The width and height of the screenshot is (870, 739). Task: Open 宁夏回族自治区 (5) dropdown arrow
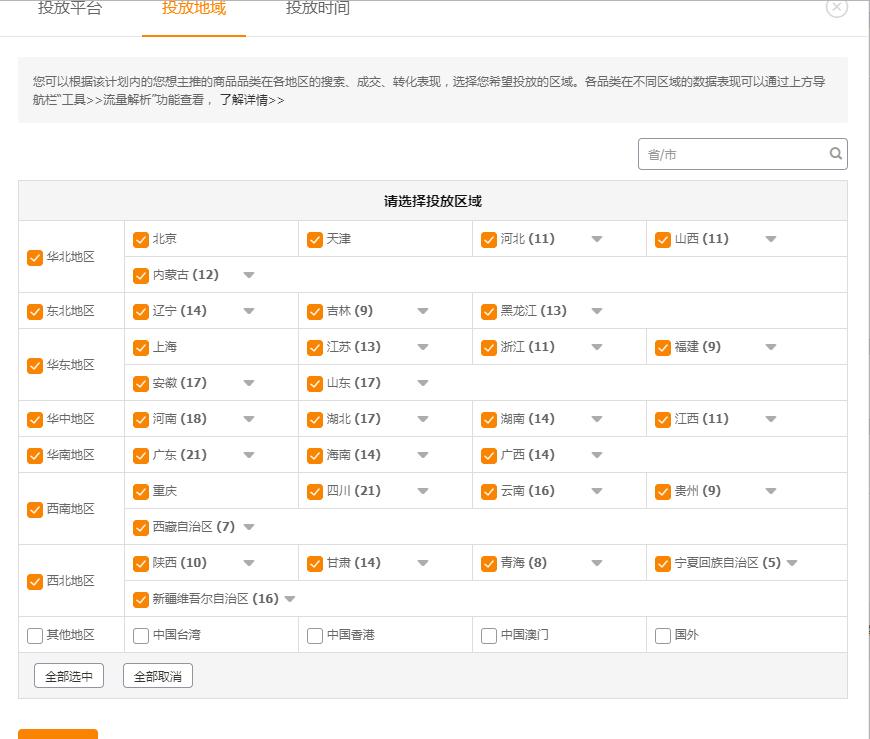click(792, 563)
